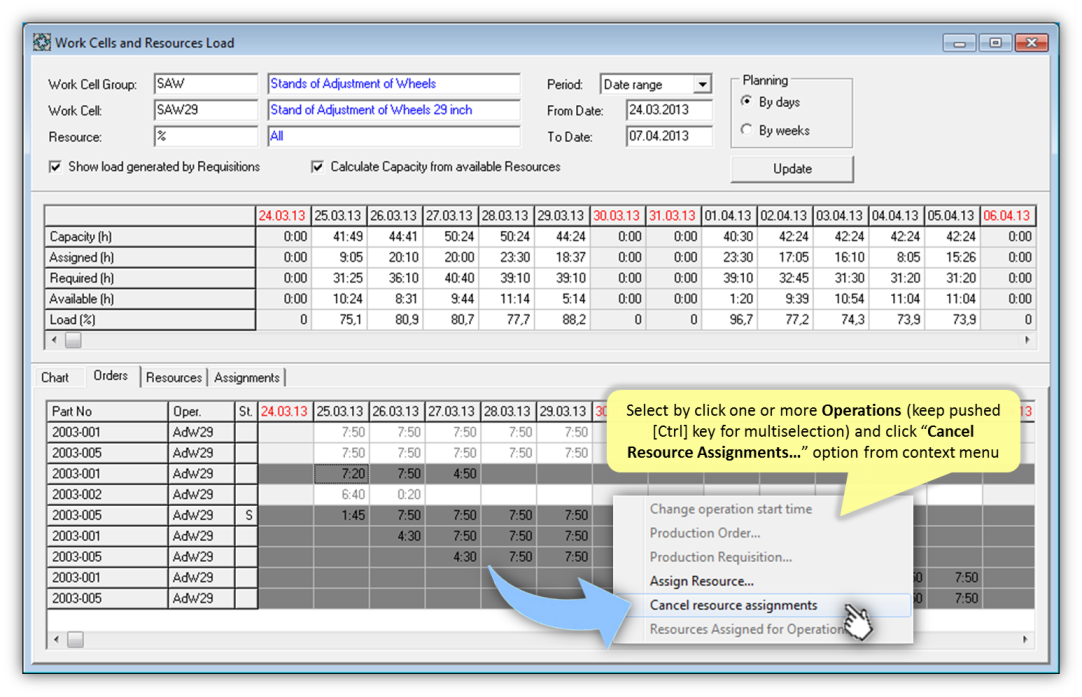Go to the Assignments tab
This screenshot has width=1082, height=697.
[247, 377]
